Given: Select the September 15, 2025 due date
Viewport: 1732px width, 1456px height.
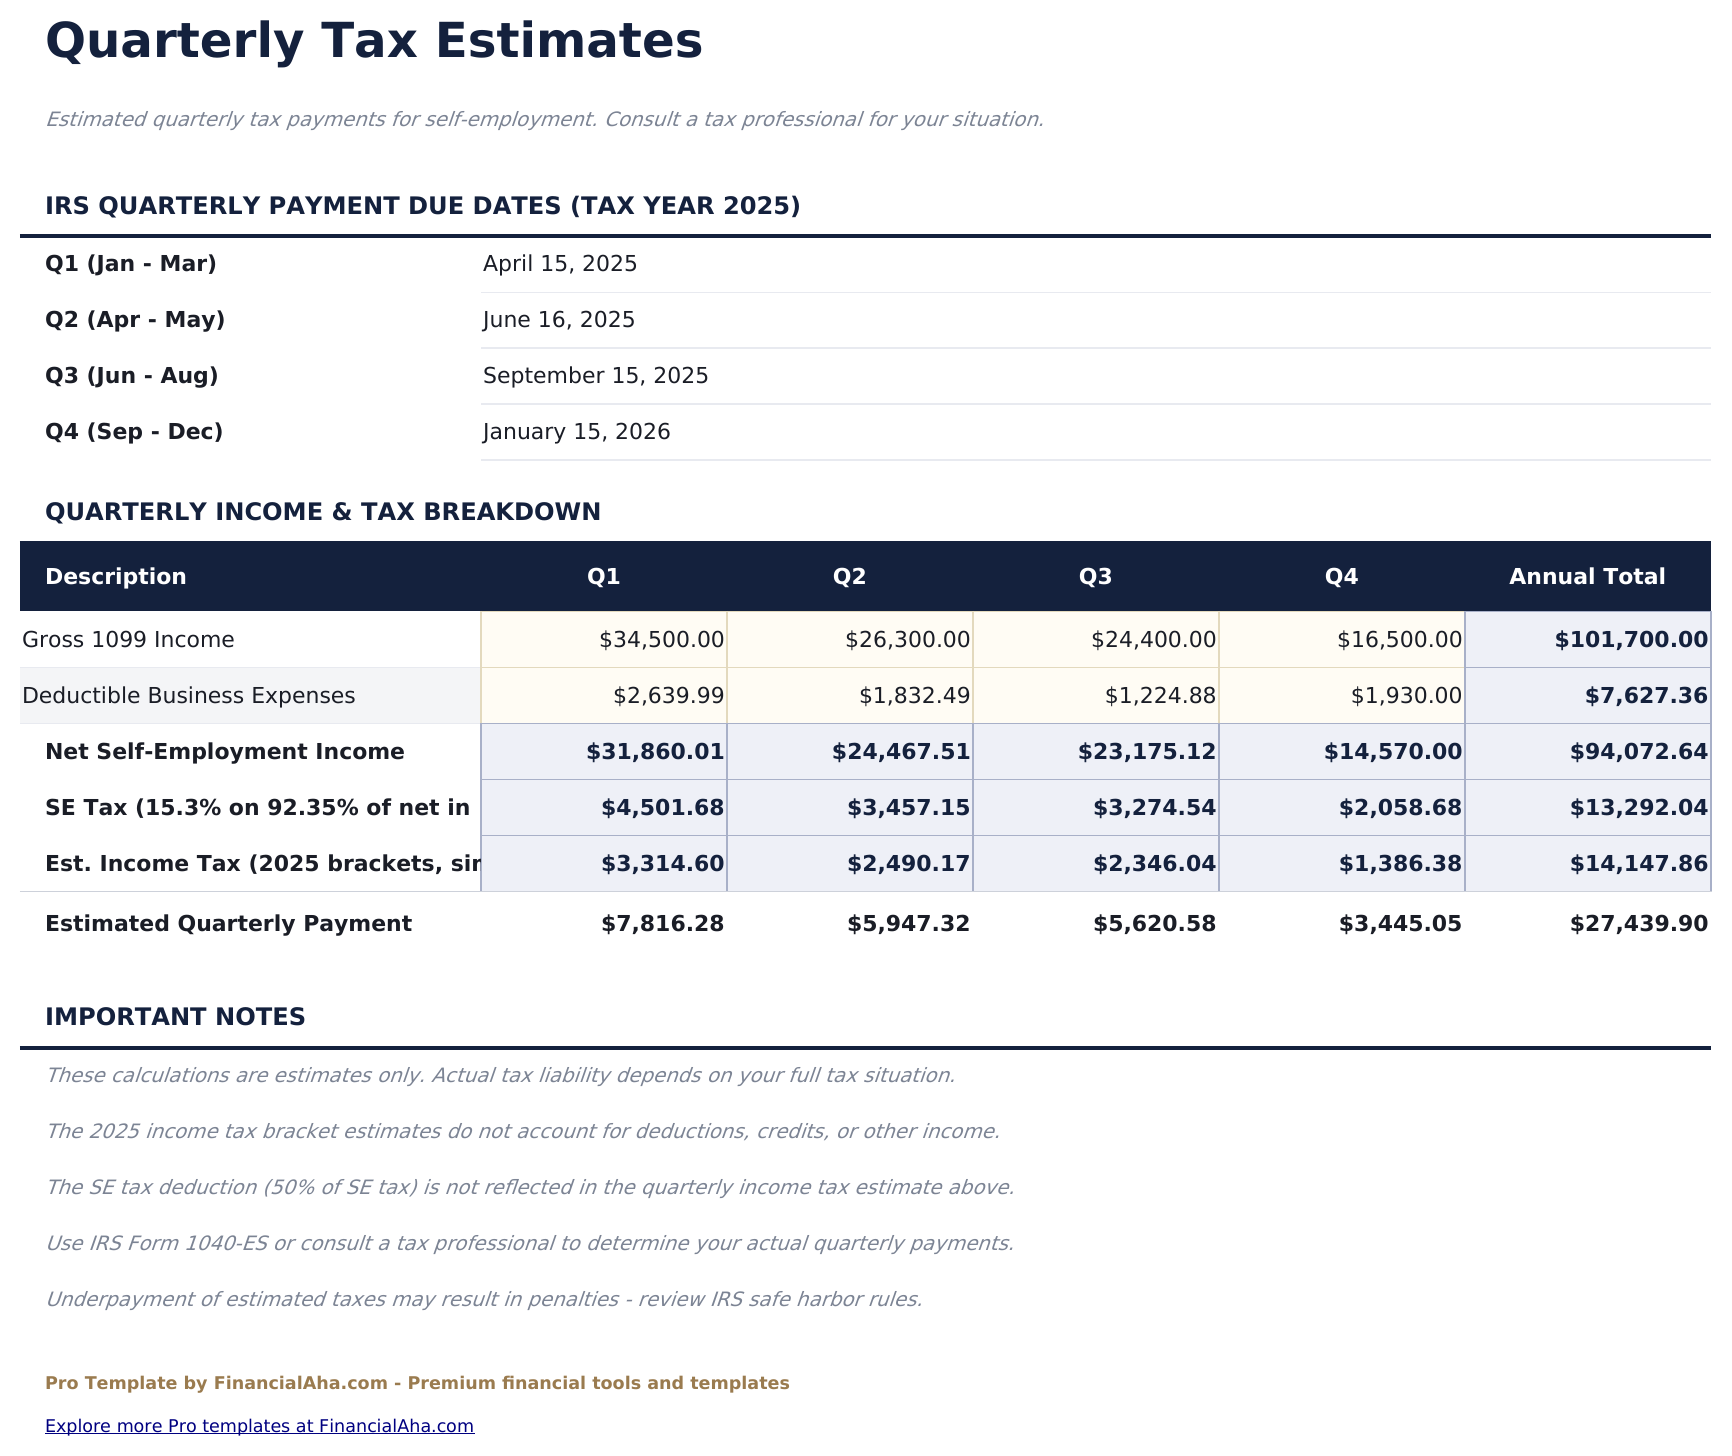Looking at the screenshot, I should 596,375.
